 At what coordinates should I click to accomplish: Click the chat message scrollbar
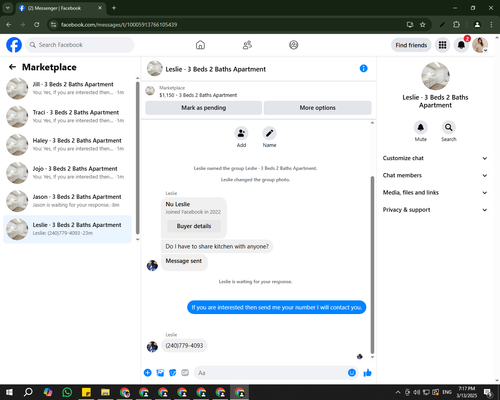click(x=372, y=265)
